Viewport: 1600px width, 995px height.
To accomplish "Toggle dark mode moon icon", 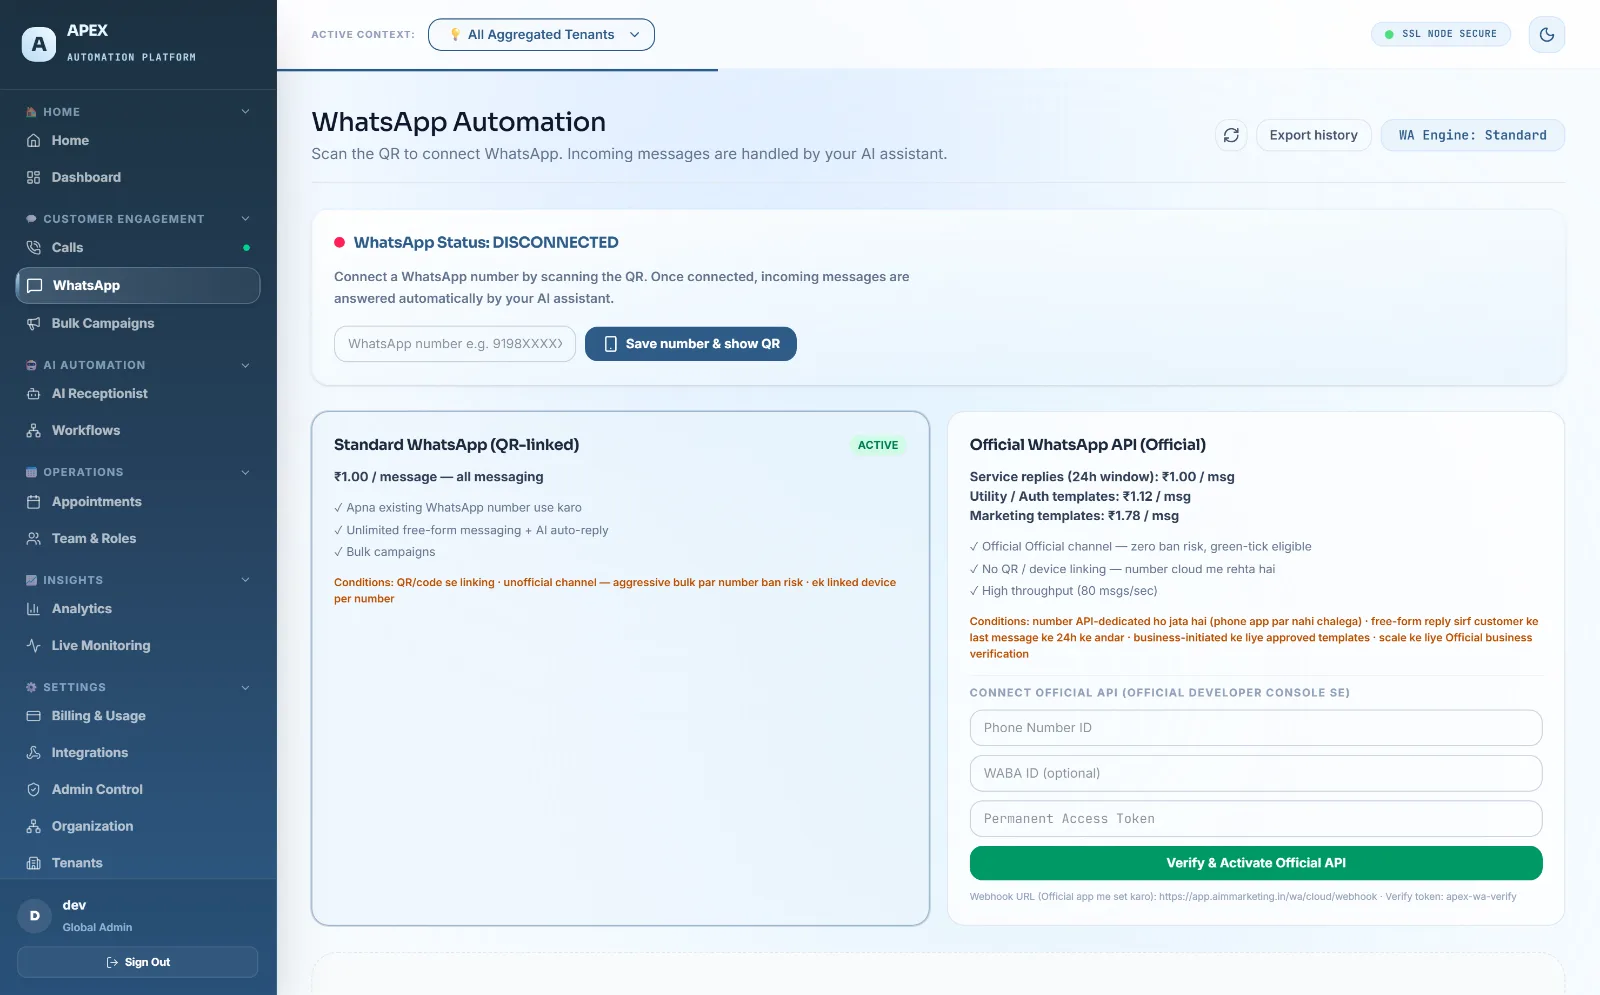I will coord(1546,35).
